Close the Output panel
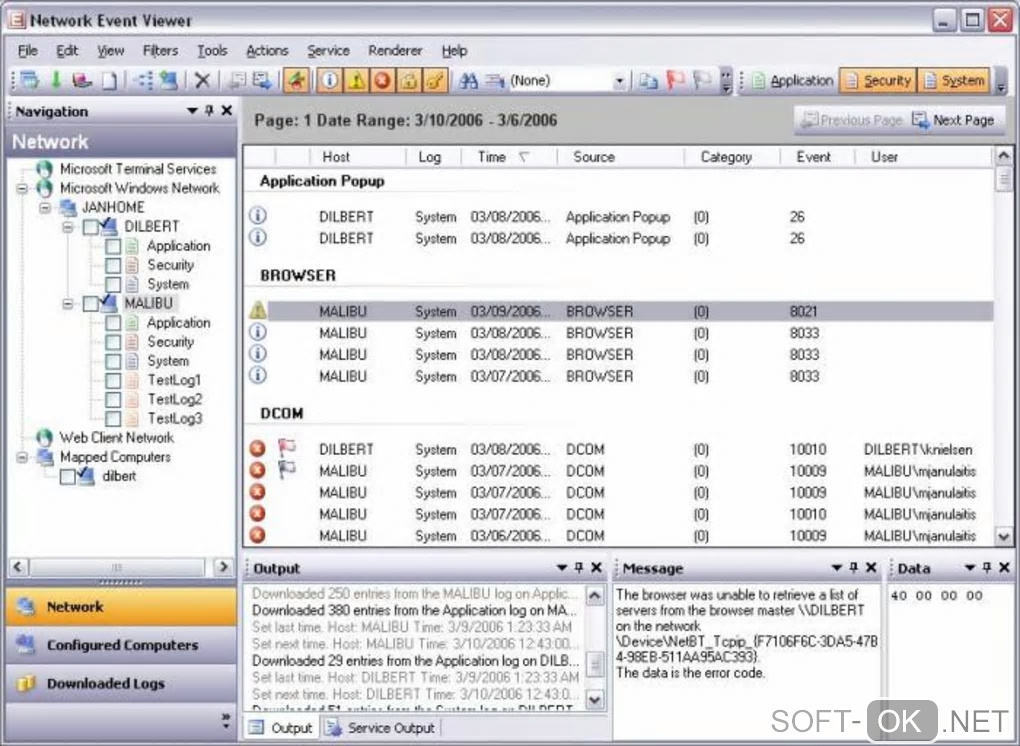 click(596, 568)
